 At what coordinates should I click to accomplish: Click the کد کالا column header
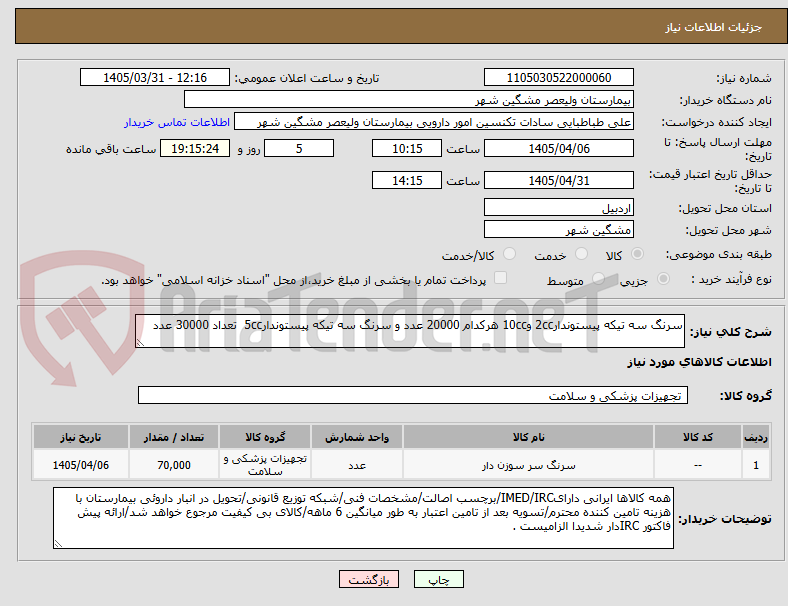point(698,437)
